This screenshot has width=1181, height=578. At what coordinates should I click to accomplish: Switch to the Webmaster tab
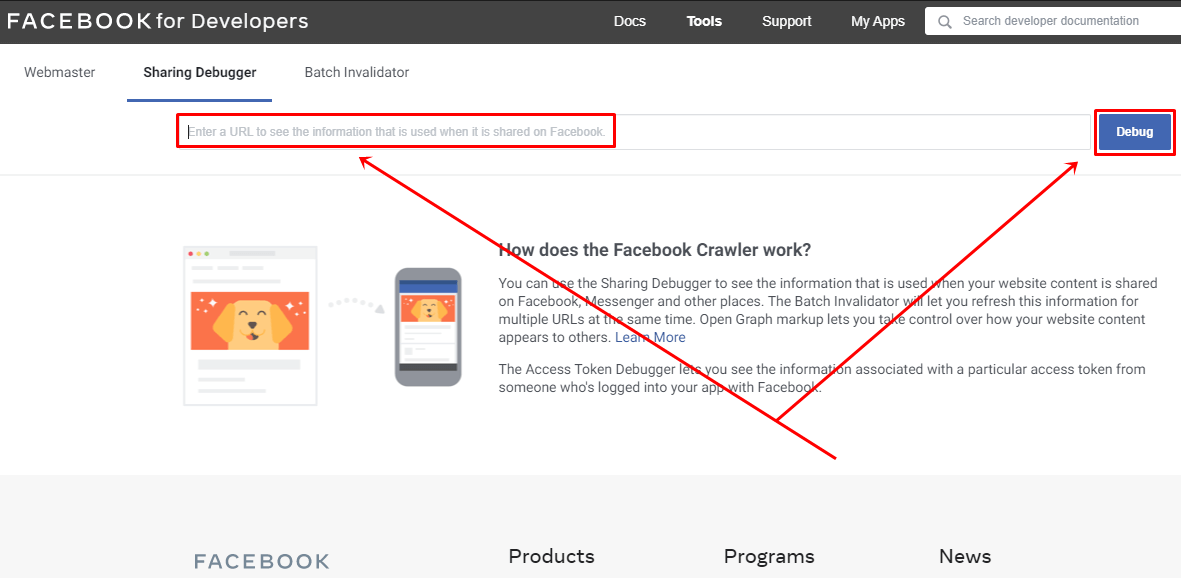coord(60,72)
